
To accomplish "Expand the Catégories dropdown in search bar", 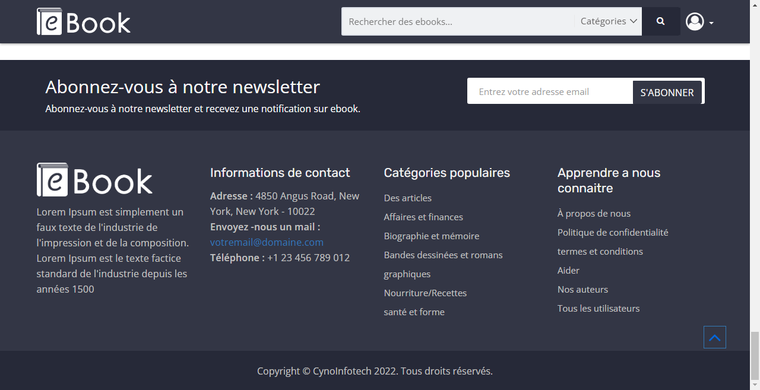I will pyautogui.click(x=608, y=21).
